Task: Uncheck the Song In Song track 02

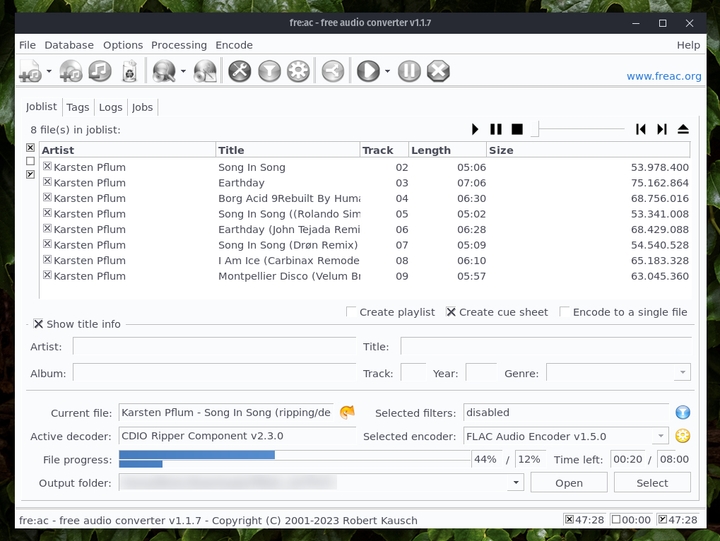Action: click(47, 166)
